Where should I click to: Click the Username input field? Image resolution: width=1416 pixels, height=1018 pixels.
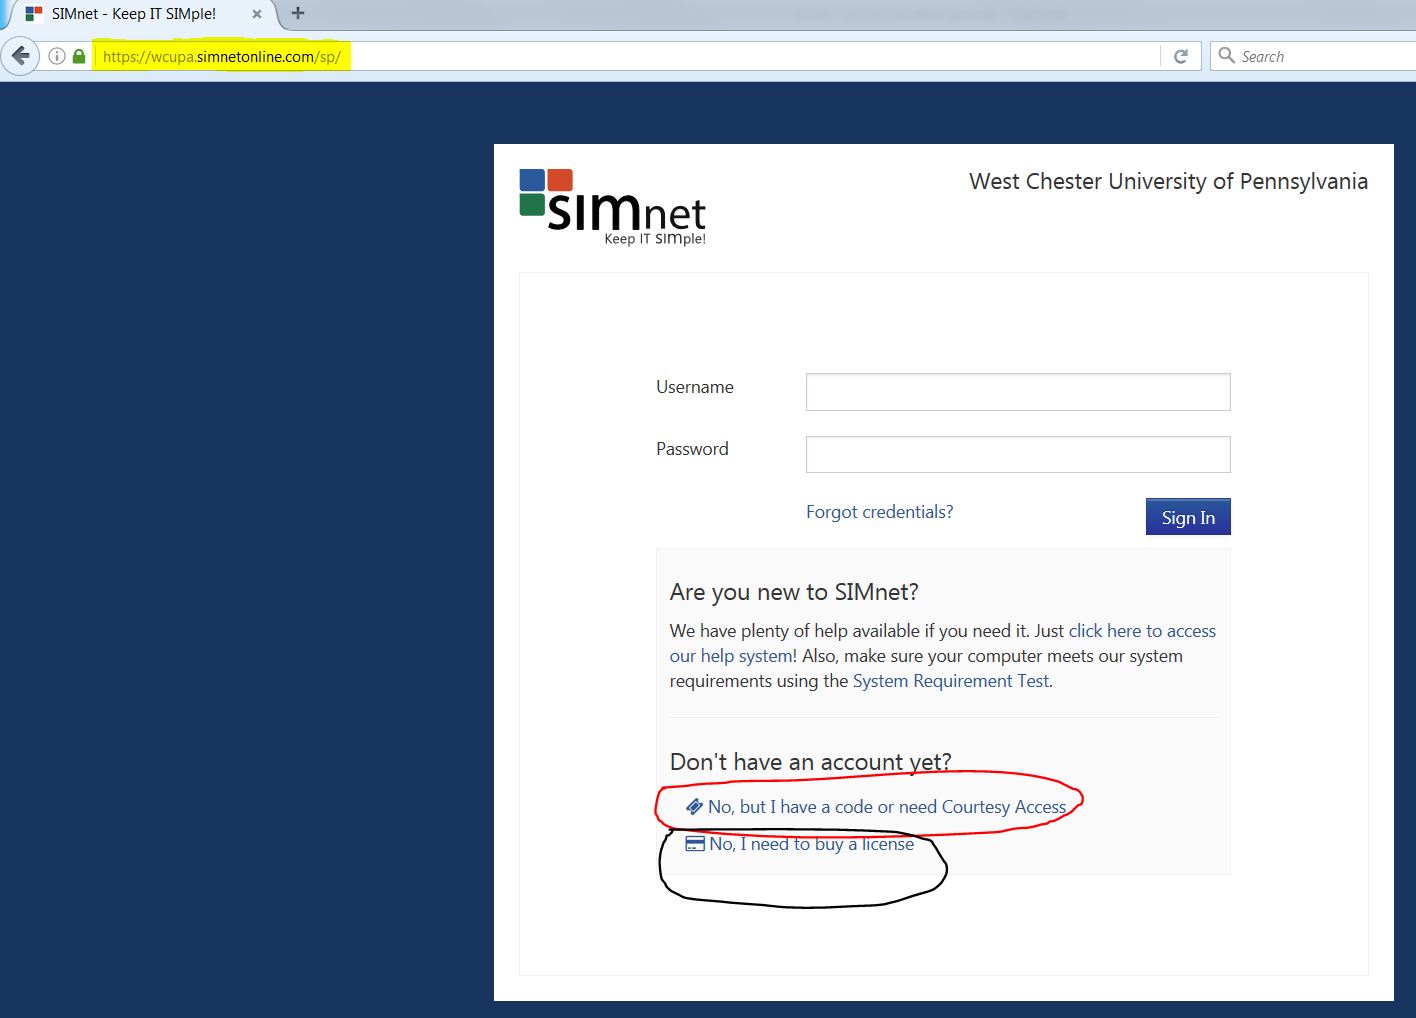1018,392
